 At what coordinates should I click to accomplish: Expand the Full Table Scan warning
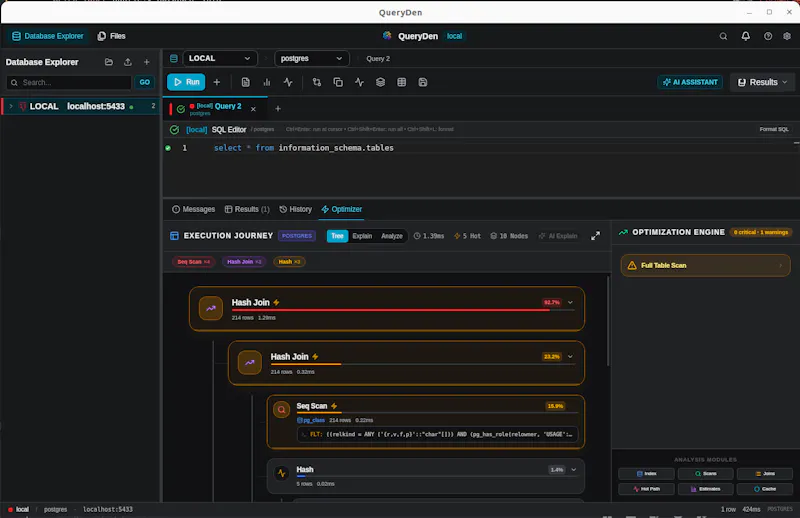[x=706, y=265]
